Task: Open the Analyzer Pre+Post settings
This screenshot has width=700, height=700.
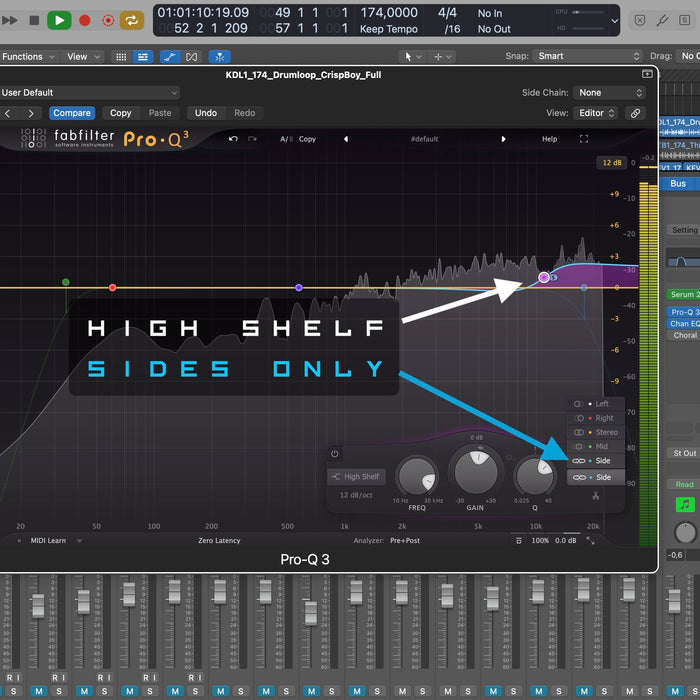Action: click(x=404, y=541)
